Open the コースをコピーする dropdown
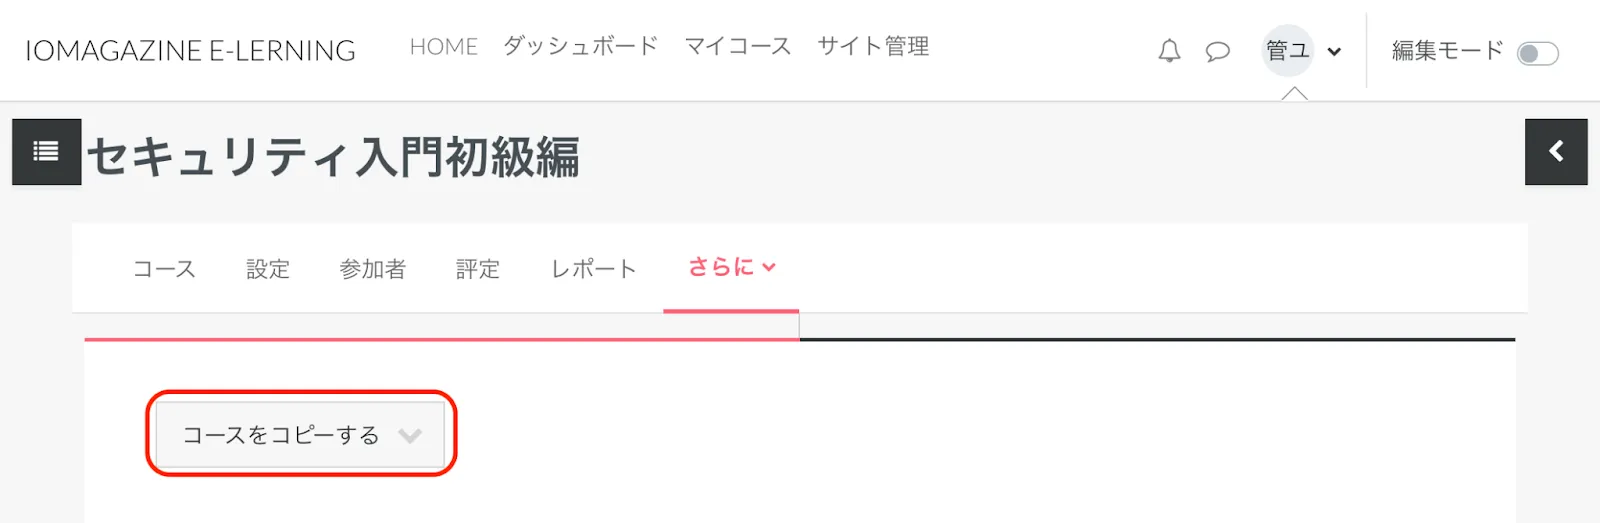Viewport: 1600px width, 523px height. pos(300,435)
